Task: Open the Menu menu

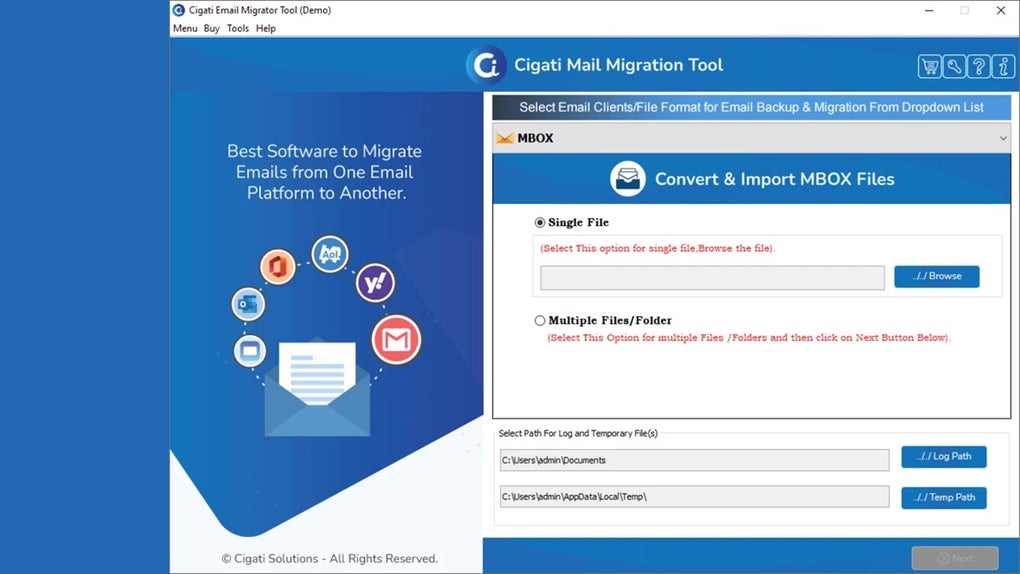Action: pyautogui.click(x=185, y=28)
